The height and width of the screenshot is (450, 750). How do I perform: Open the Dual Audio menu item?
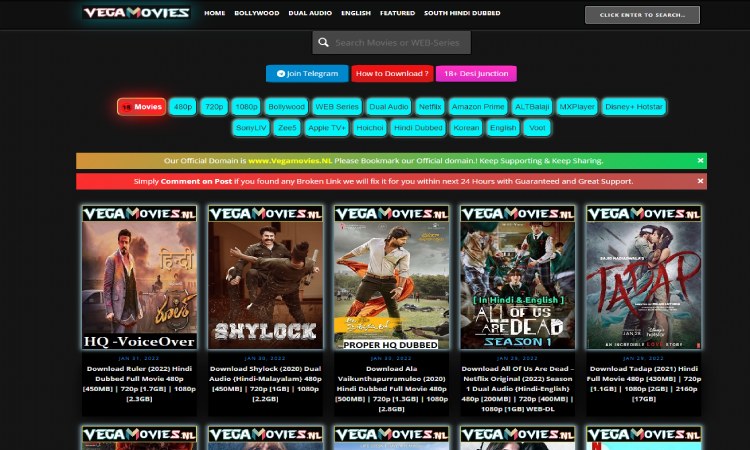(310, 13)
